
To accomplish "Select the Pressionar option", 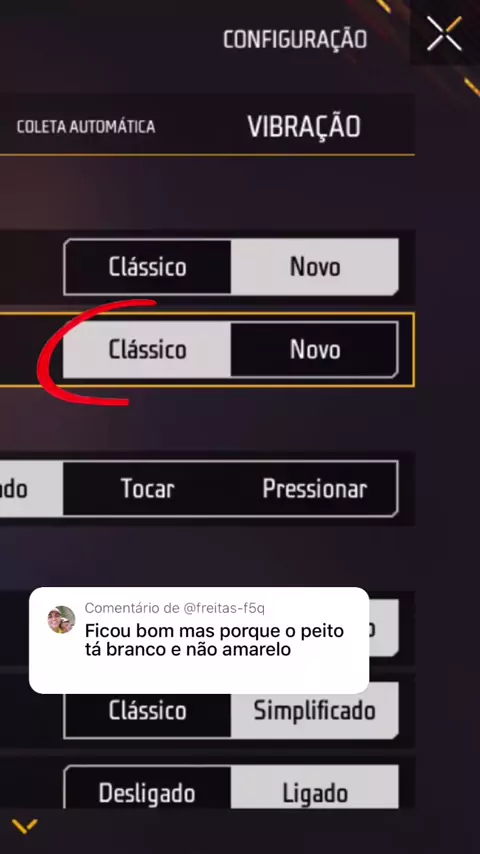I will click(314, 489).
